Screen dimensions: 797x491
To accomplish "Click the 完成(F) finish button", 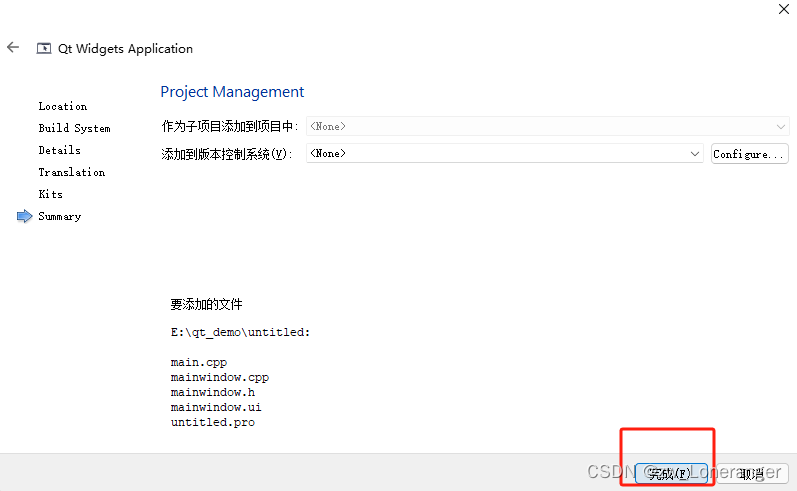I will (x=671, y=473).
